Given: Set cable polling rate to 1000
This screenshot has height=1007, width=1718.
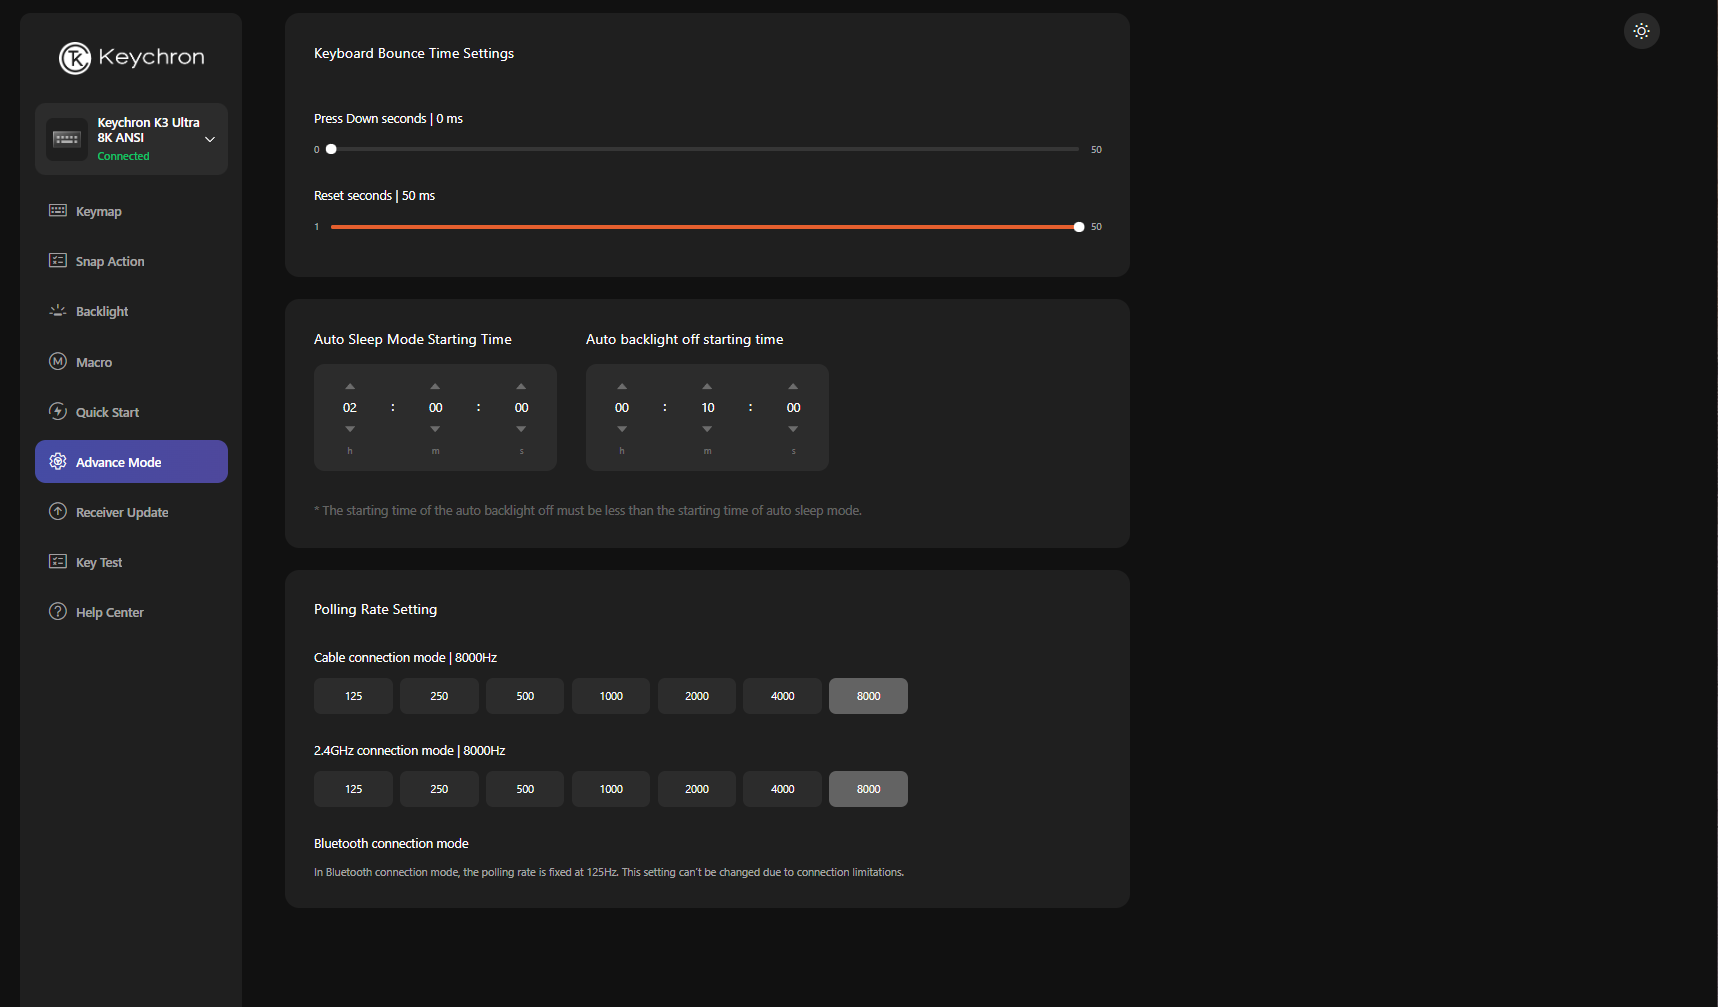Looking at the screenshot, I should coord(611,696).
